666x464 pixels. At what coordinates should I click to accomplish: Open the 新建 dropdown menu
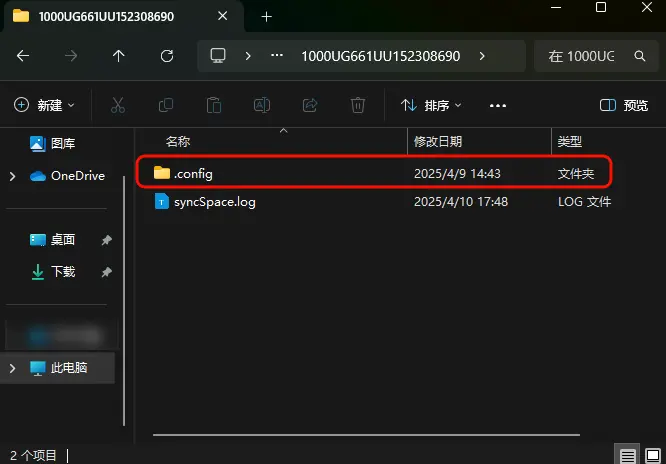click(x=45, y=105)
